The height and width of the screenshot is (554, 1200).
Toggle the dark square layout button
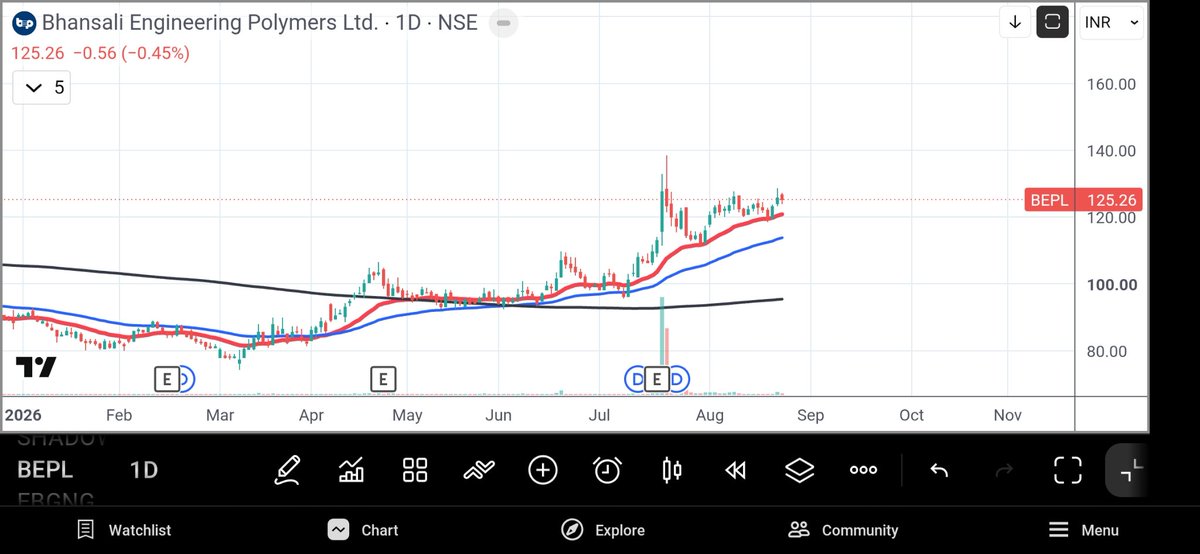1052,22
